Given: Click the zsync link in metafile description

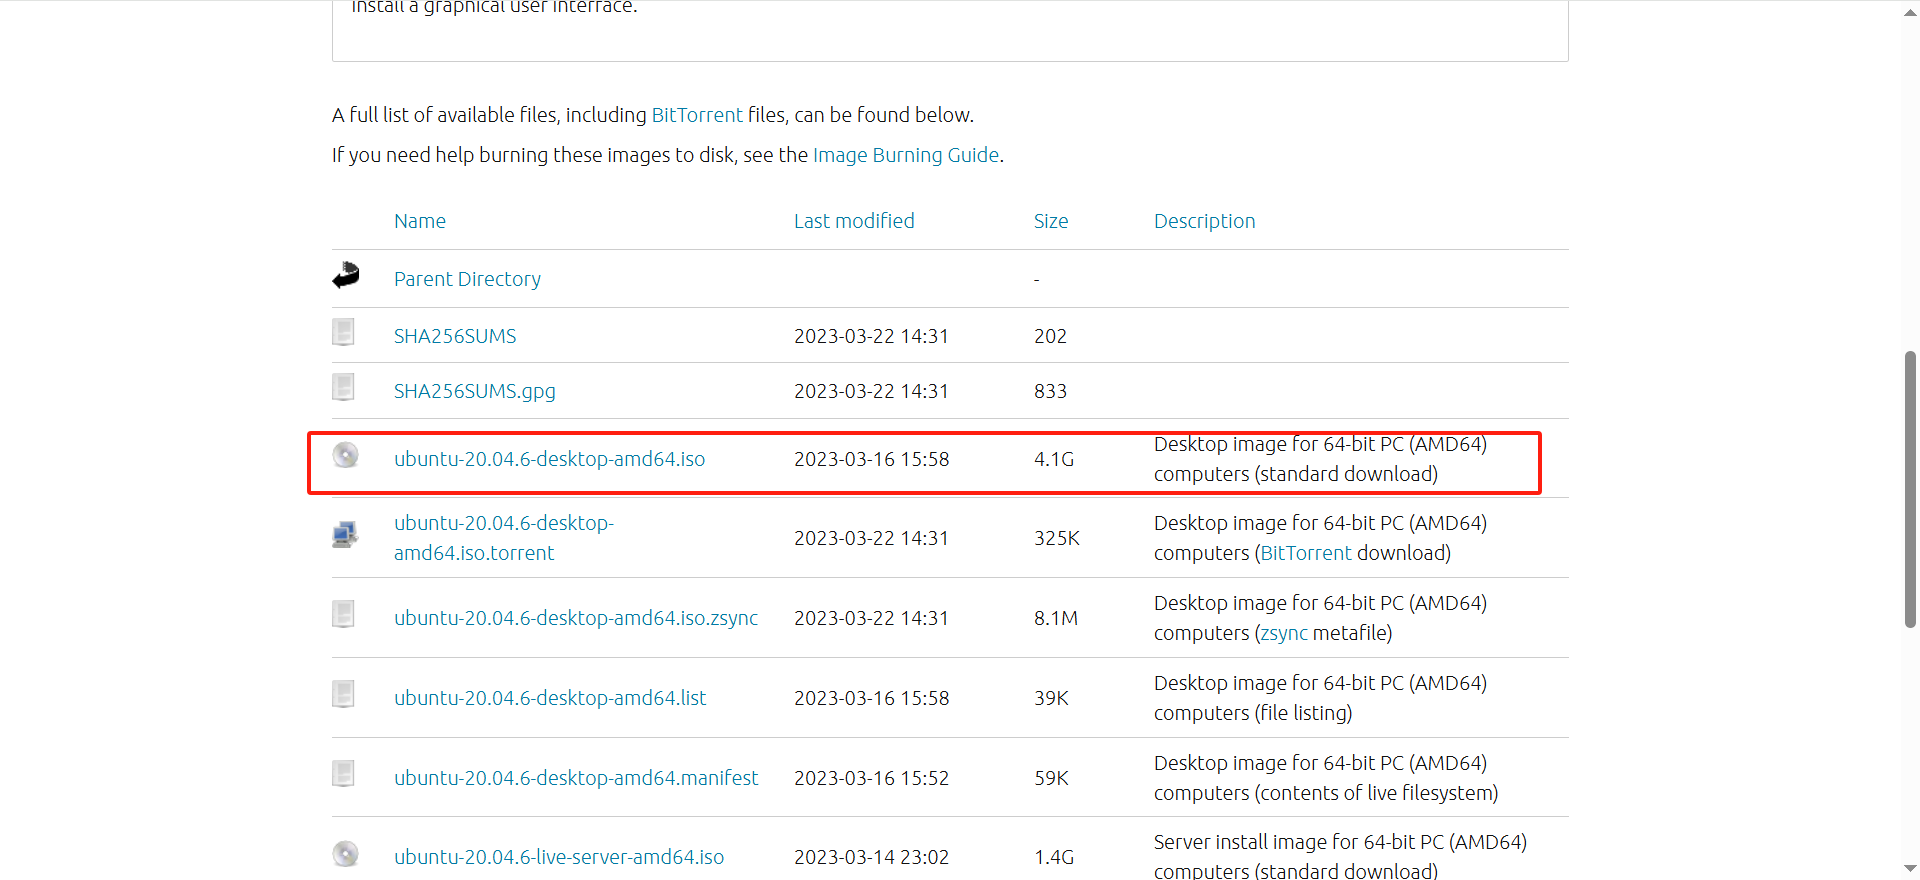Looking at the screenshot, I should 1284,633.
